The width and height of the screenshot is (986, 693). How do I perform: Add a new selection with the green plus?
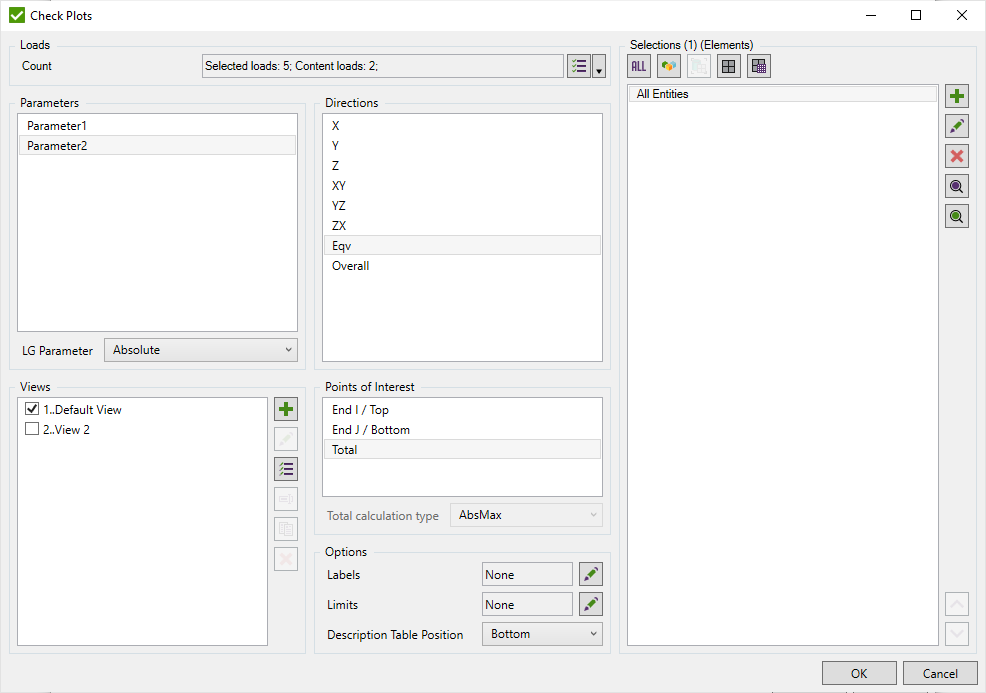point(957,97)
